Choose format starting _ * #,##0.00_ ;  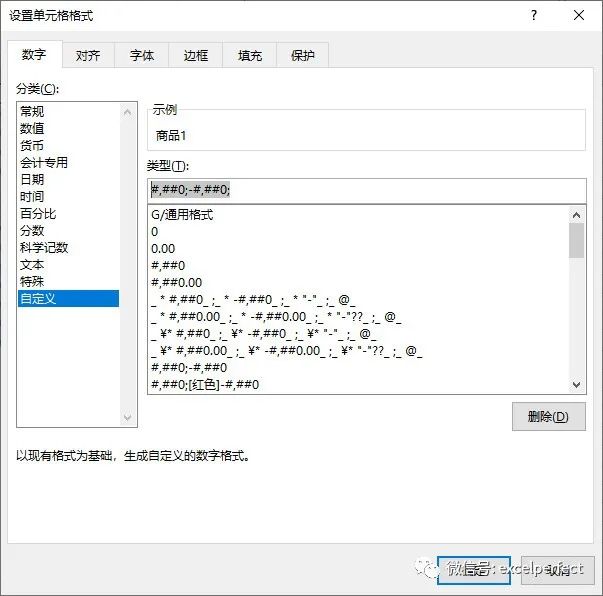click(x=358, y=317)
